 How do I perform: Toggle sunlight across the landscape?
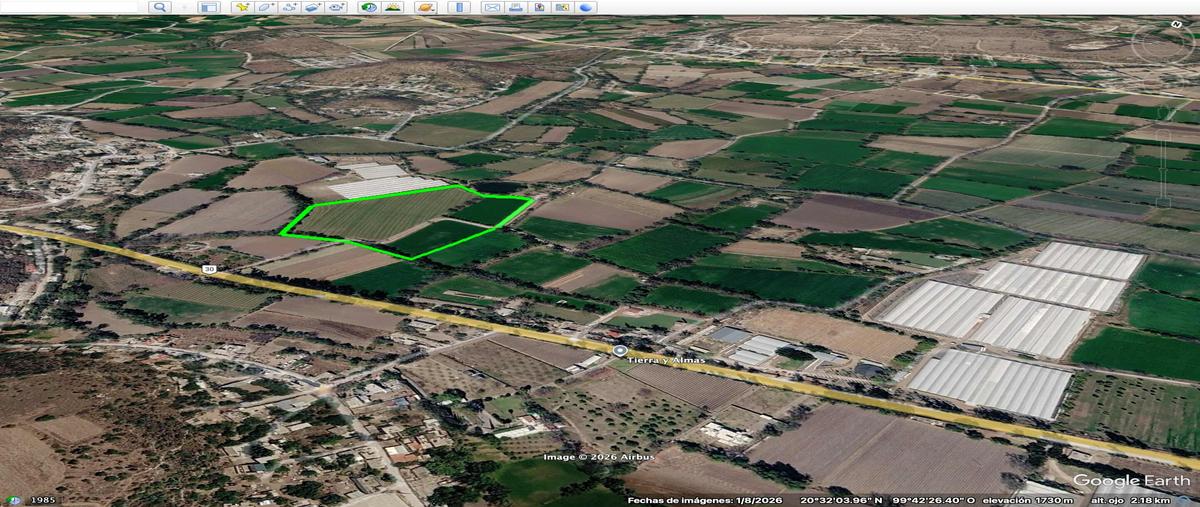pos(393,6)
